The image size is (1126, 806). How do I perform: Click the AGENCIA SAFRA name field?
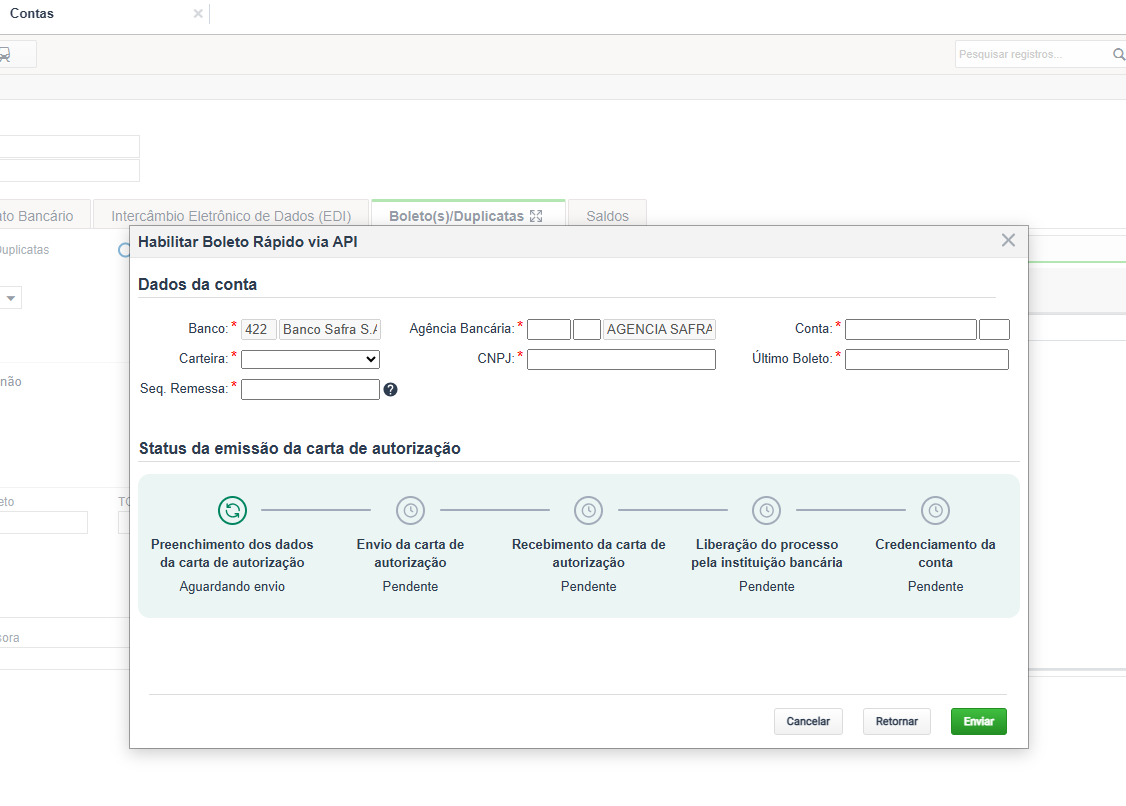pyautogui.click(x=660, y=329)
